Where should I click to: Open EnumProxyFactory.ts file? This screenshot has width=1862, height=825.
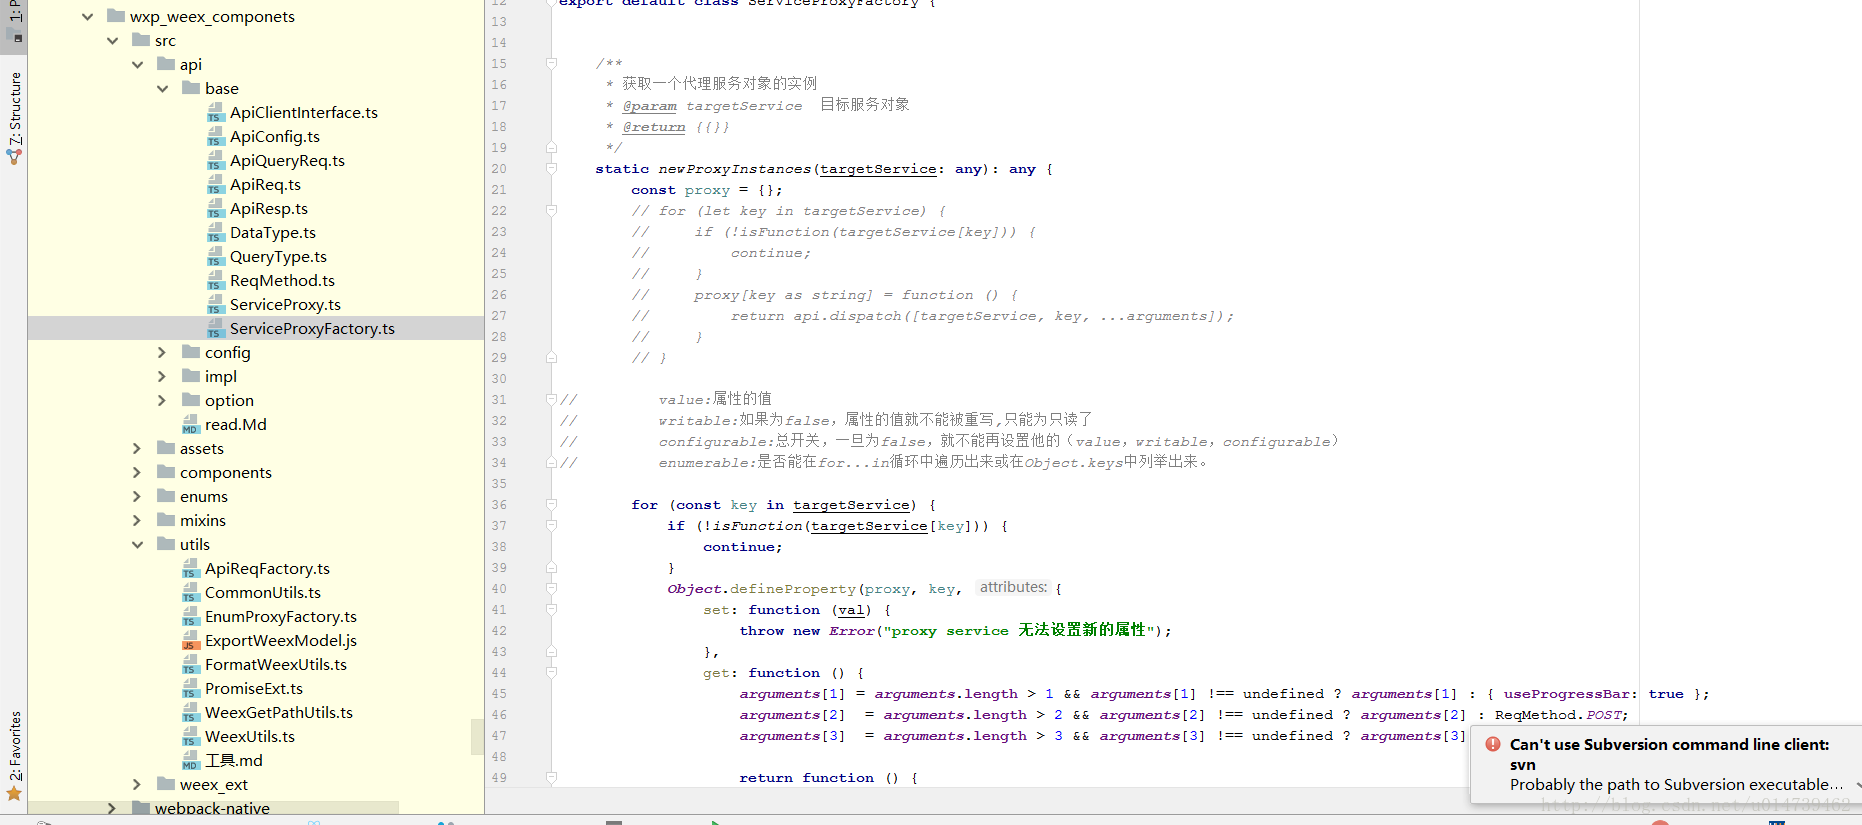coord(281,617)
